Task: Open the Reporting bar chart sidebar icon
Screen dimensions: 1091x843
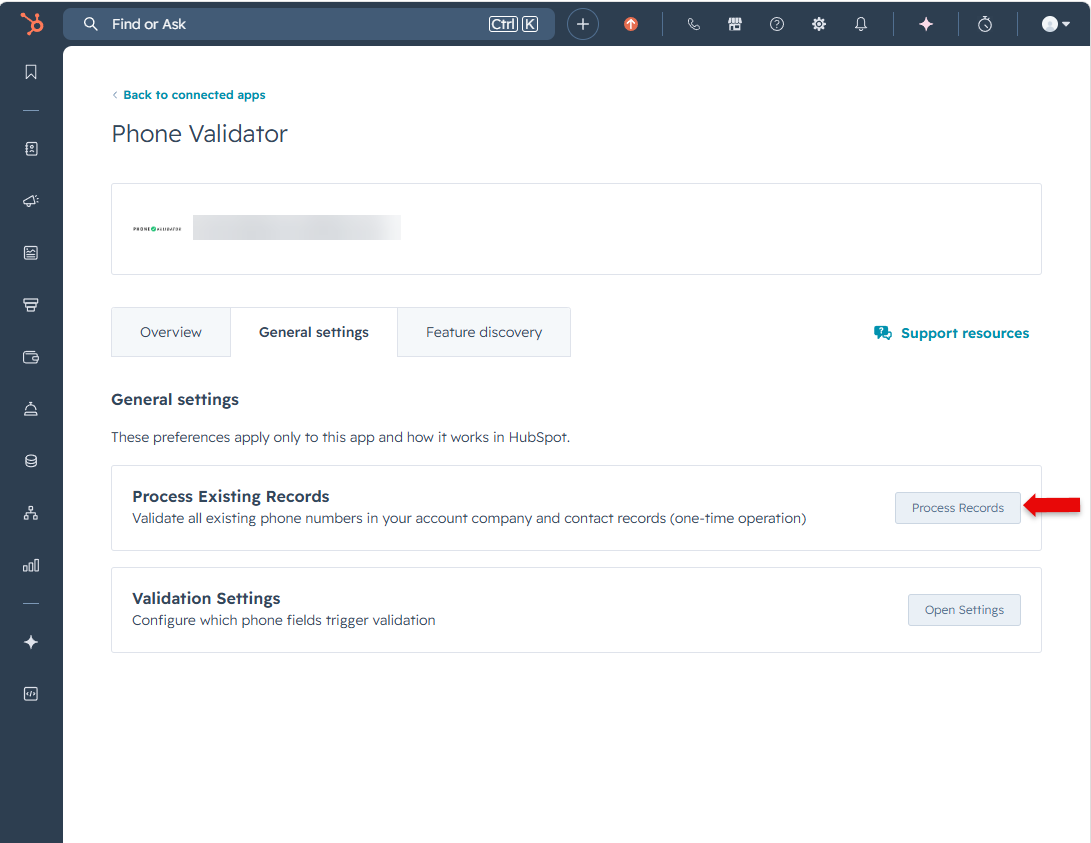Action: click(x=31, y=565)
